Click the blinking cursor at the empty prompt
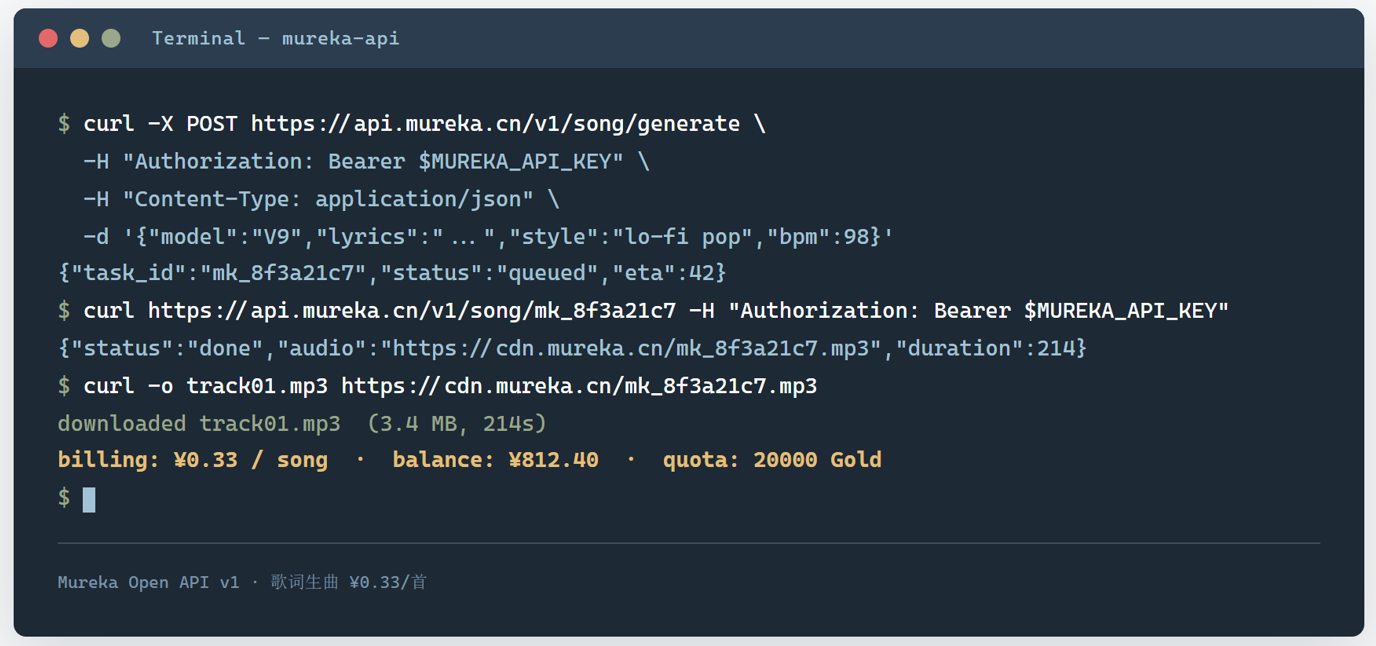1376x646 pixels. pos(89,499)
